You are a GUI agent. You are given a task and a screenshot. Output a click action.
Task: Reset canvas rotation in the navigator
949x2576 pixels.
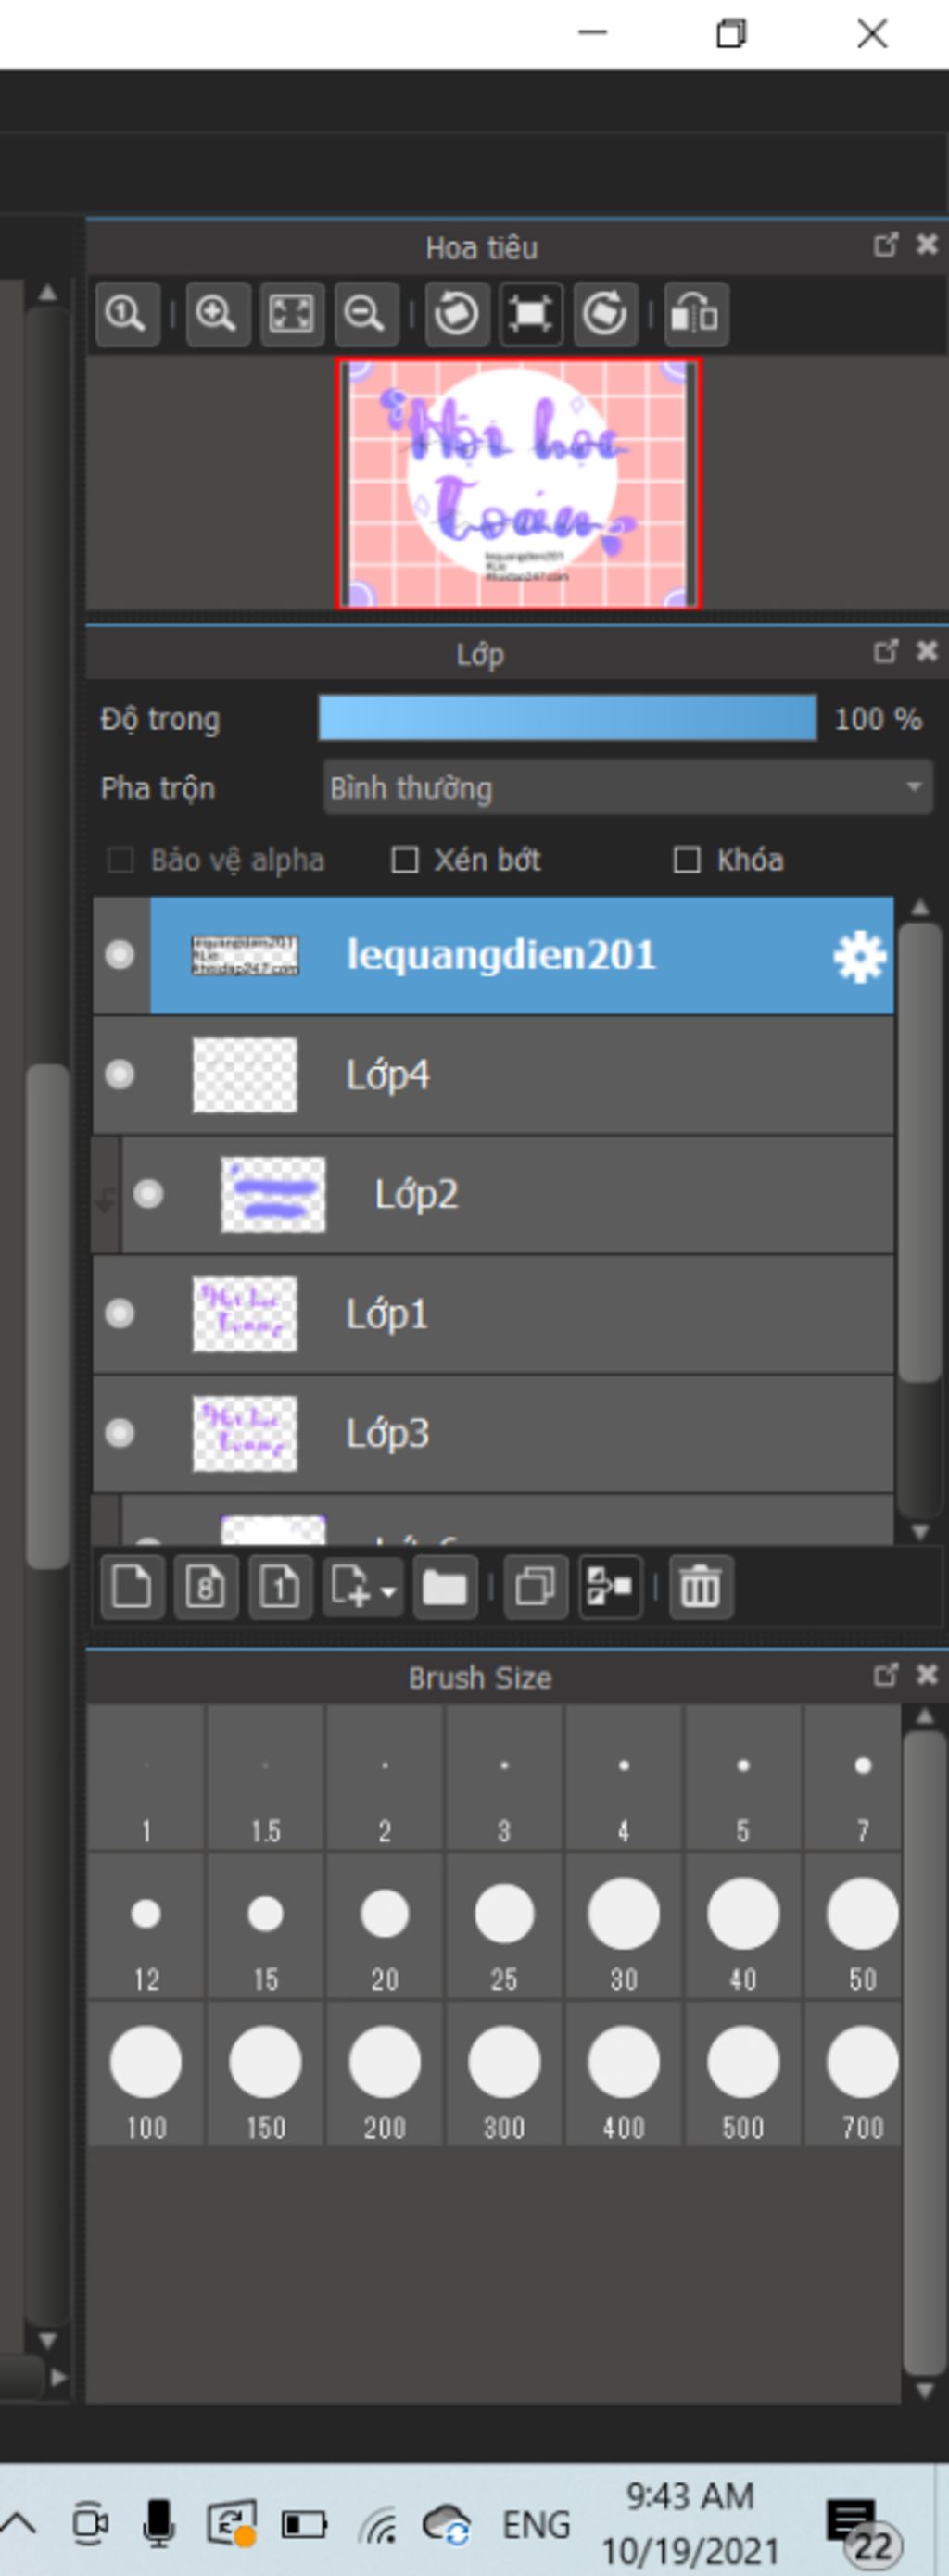tap(531, 314)
